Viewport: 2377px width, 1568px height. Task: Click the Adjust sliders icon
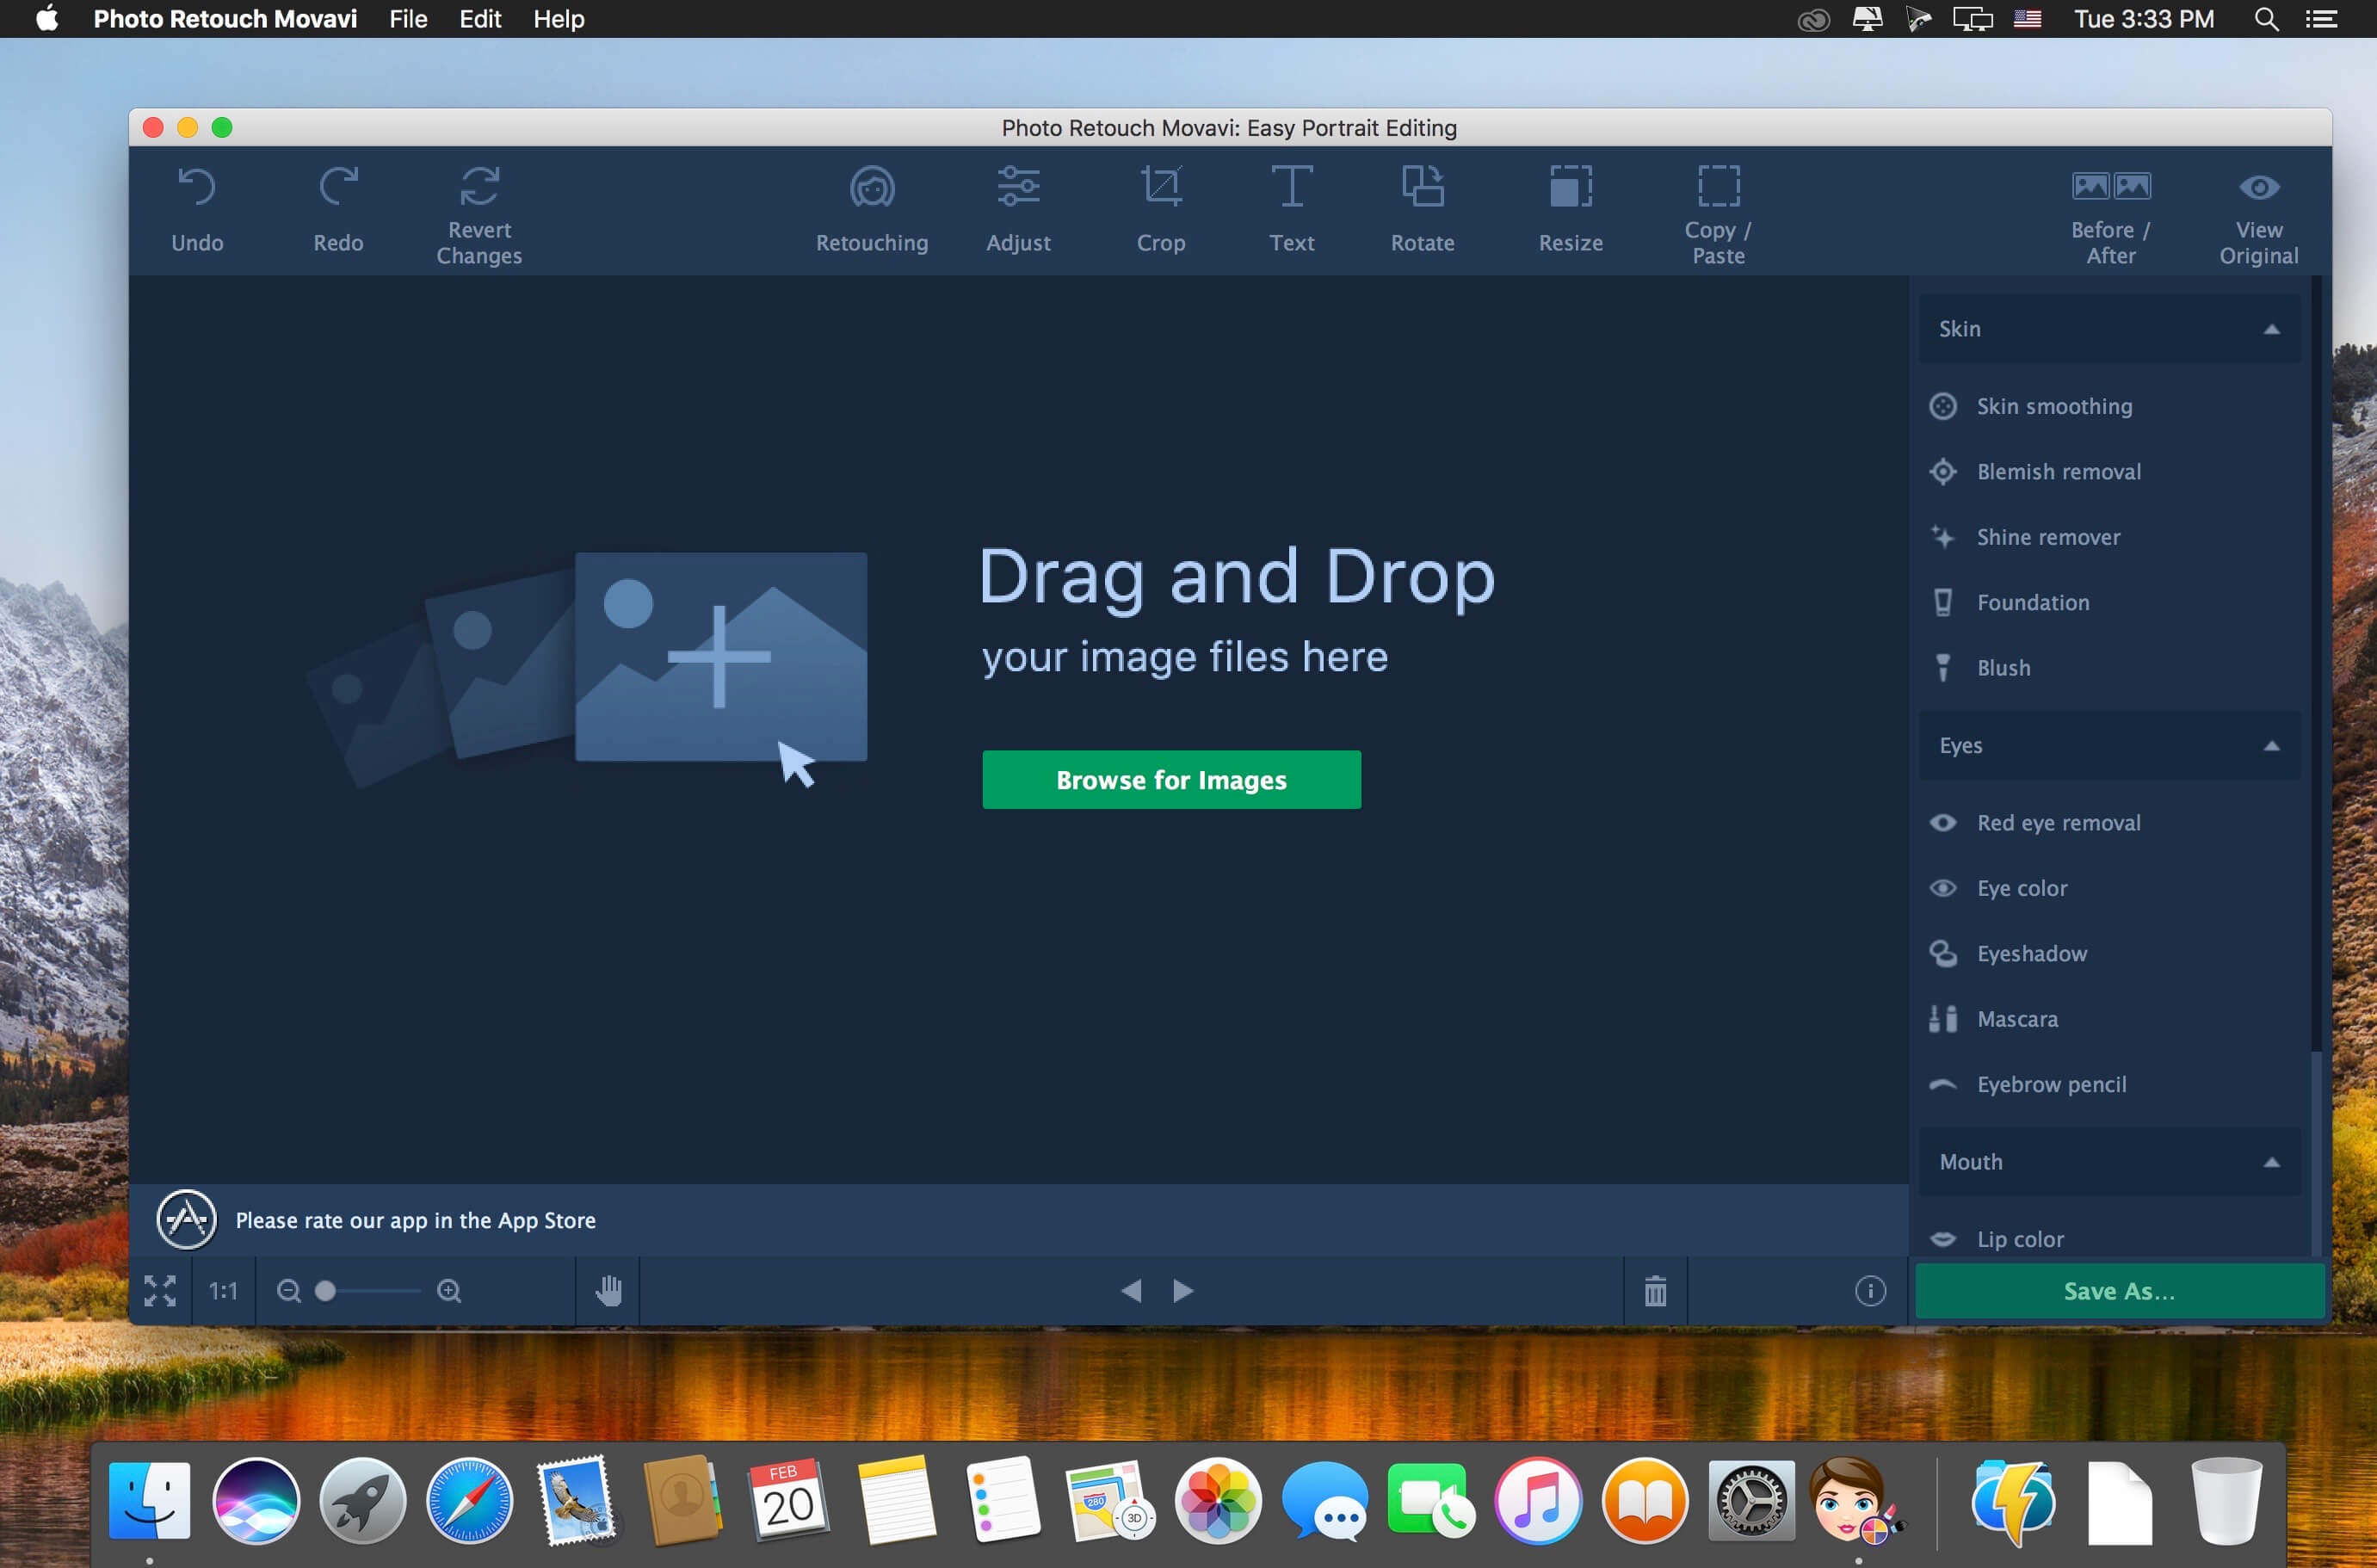[x=1018, y=187]
